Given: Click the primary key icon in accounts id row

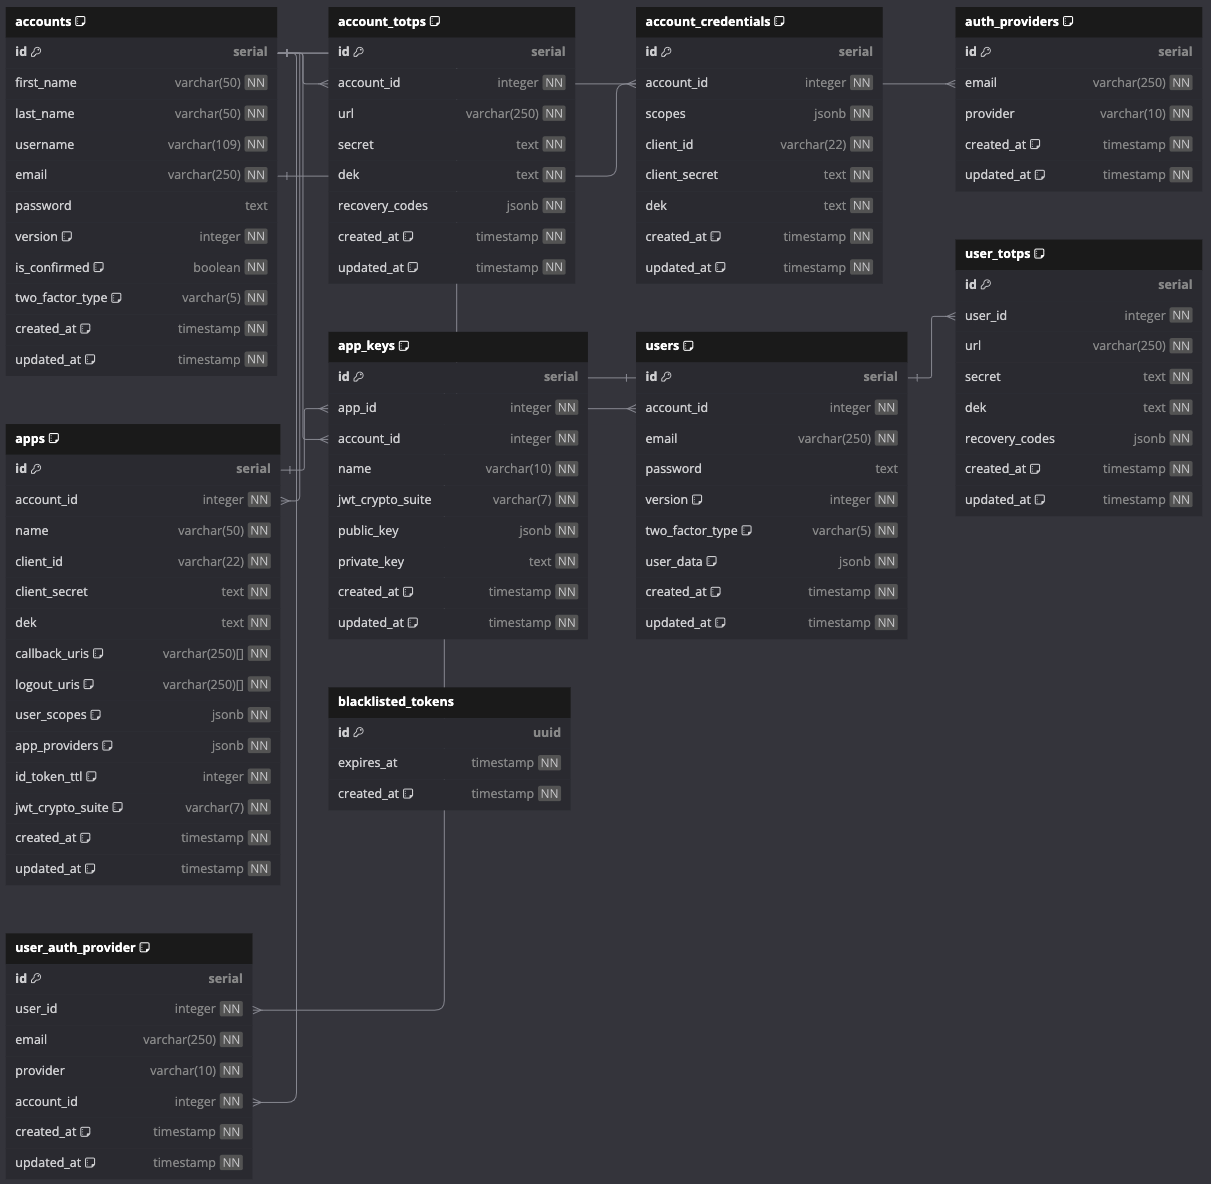Looking at the screenshot, I should tap(36, 52).
